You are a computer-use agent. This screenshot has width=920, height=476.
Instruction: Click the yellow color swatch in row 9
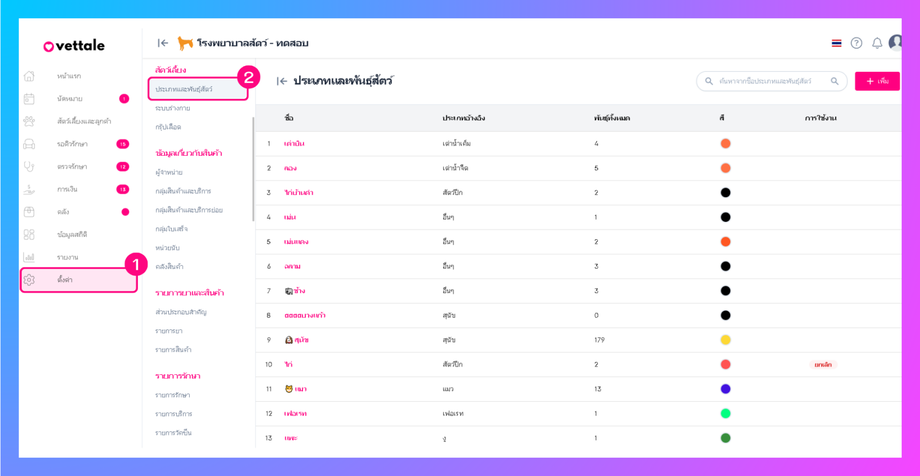[725, 340]
